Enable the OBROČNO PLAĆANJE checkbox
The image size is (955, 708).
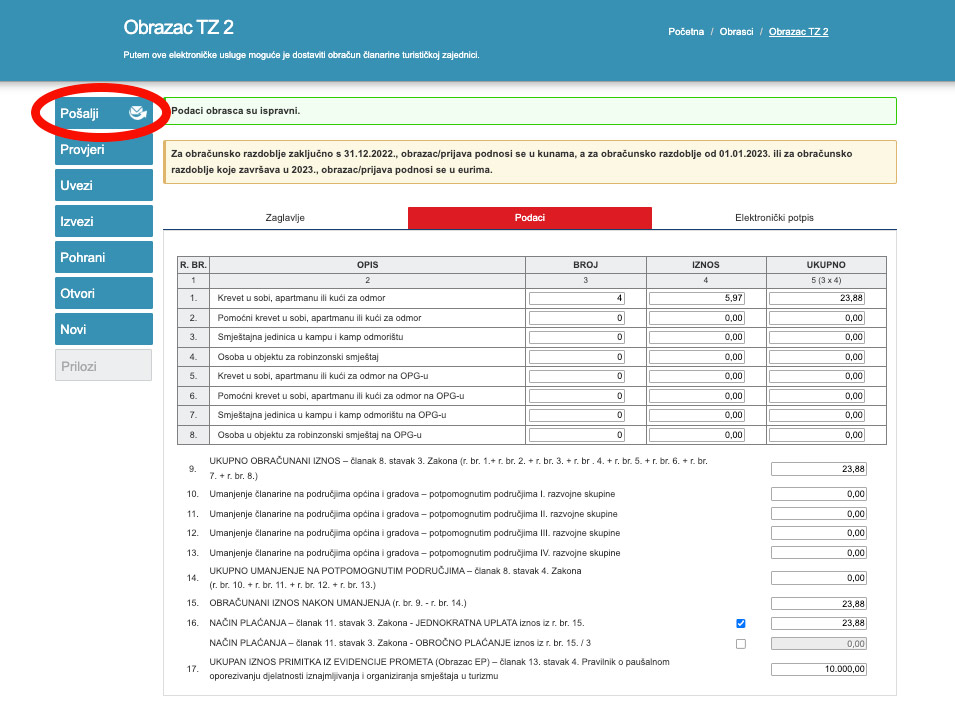(x=740, y=643)
